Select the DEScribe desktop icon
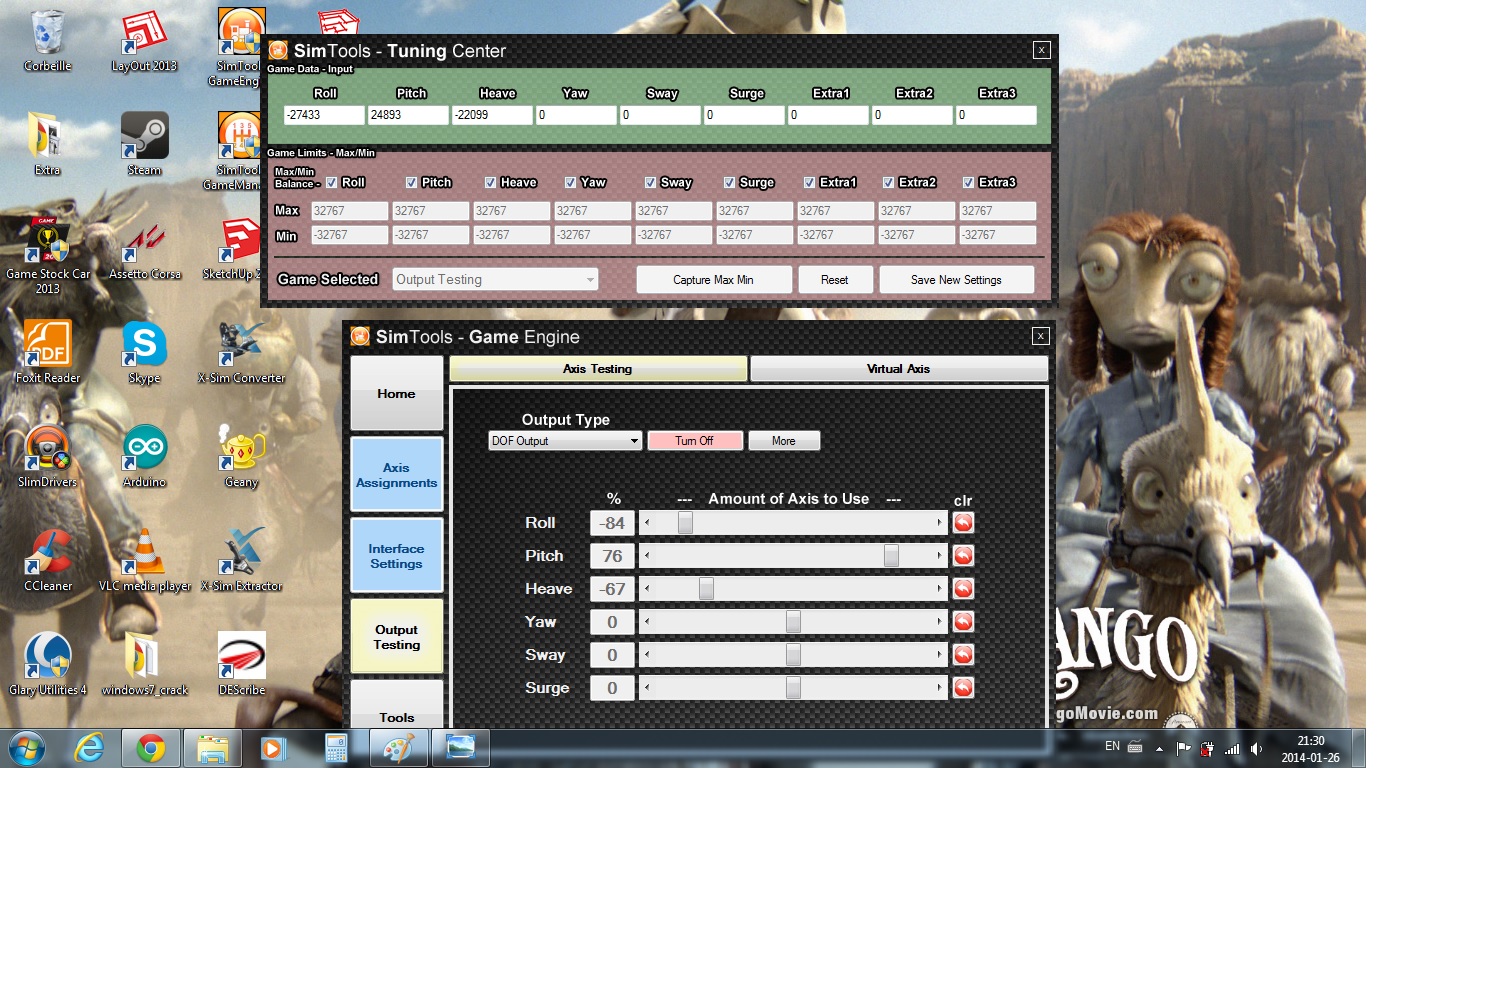Image resolution: width=1500 pixels, height=1001 pixels. click(x=241, y=664)
